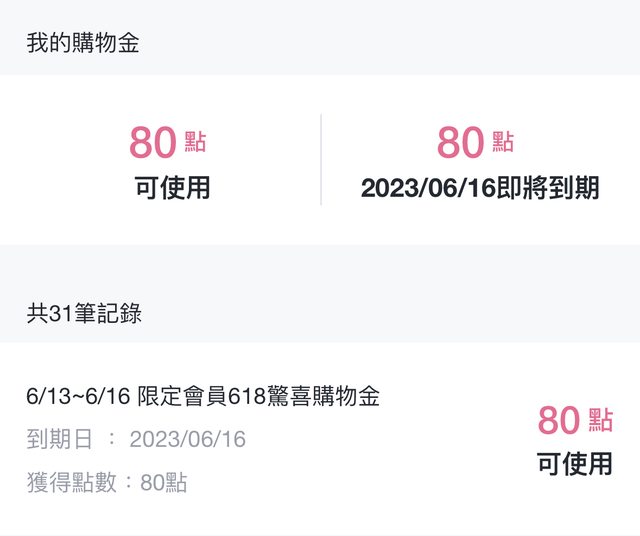Click the grey 2023/06/16 expiry date in the record
The width and height of the screenshot is (640, 536).
point(187,440)
